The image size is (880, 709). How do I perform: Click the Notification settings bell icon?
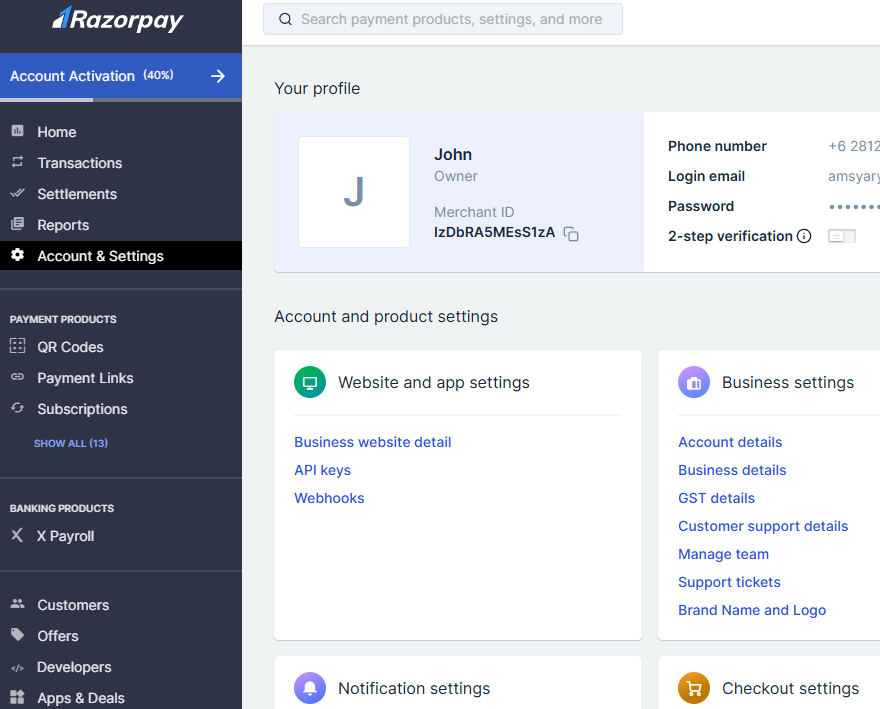[310, 688]
